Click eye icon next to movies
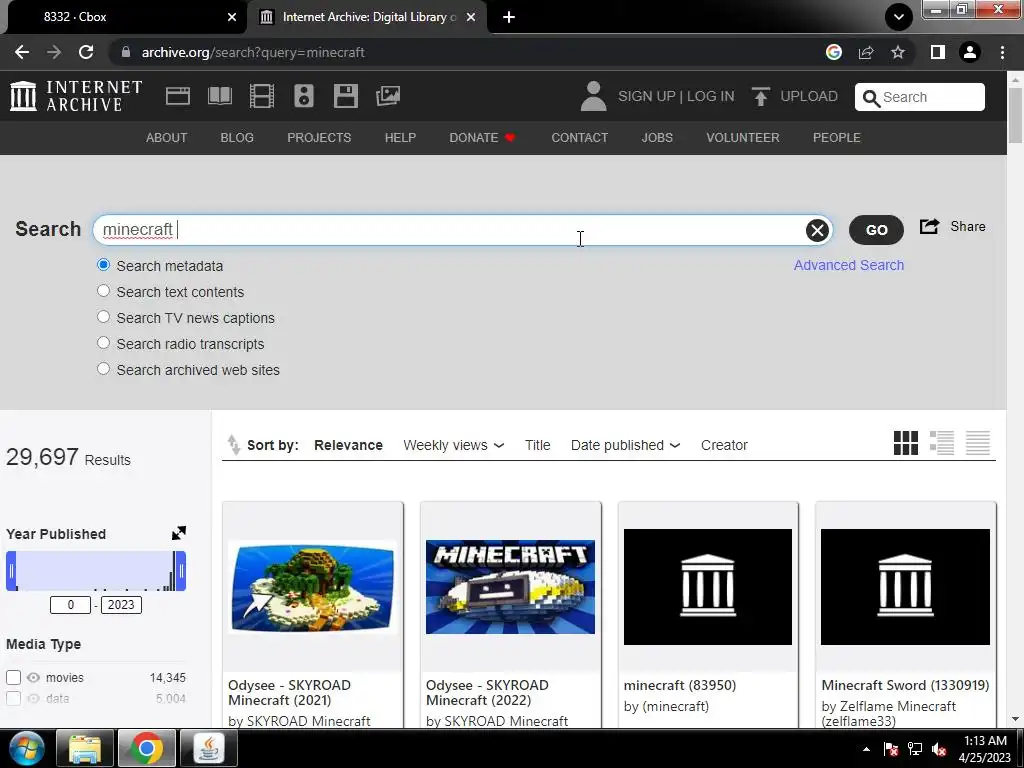The width and height of the screenshot is (1024, 768). [33, 677]
